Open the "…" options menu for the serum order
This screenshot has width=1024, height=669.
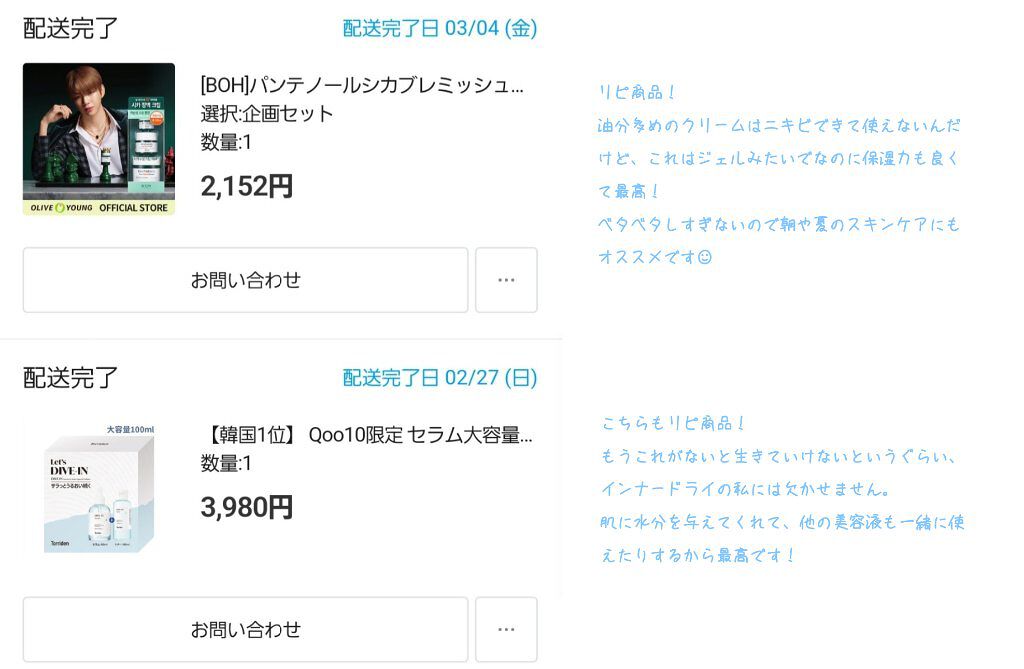click(x=507, y=630)
